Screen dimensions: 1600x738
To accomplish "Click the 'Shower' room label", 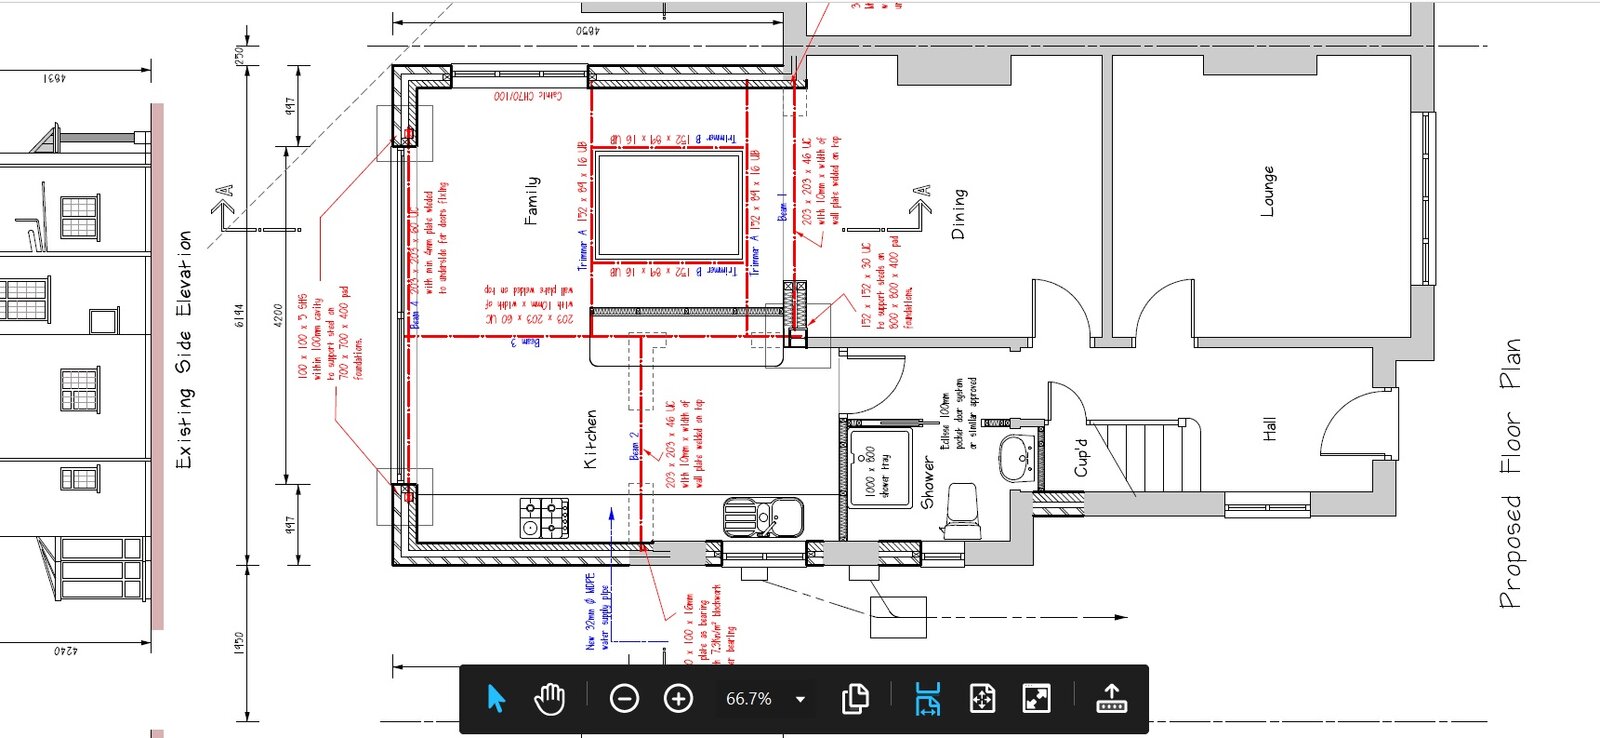I will click(x=927, y=482).
